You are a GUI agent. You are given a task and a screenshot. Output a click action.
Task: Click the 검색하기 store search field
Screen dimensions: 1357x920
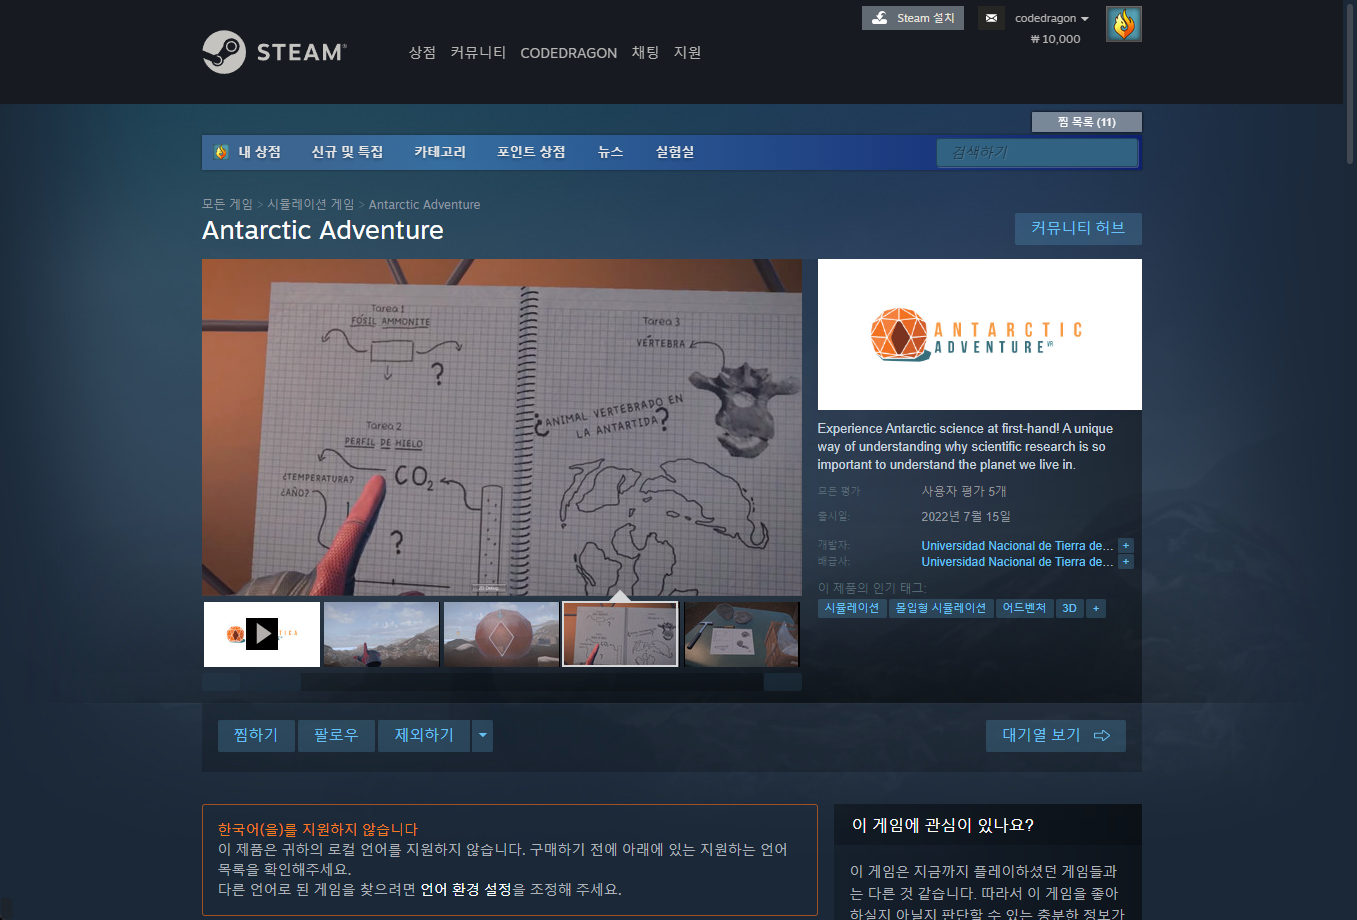(1037, 152)
